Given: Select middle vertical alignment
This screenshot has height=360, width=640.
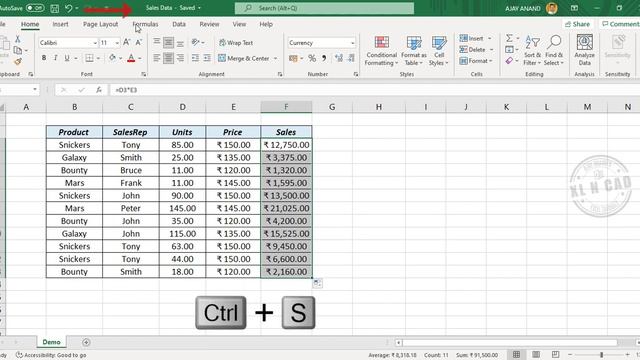Looking at the screenshot, I should [x=168, y=42].
